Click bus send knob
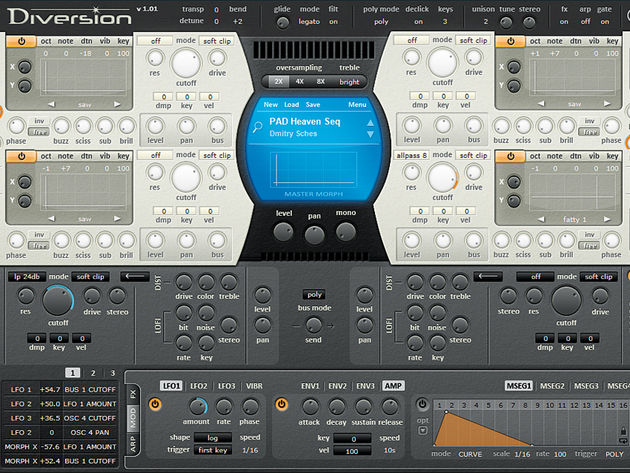 (x=313, y=325)
